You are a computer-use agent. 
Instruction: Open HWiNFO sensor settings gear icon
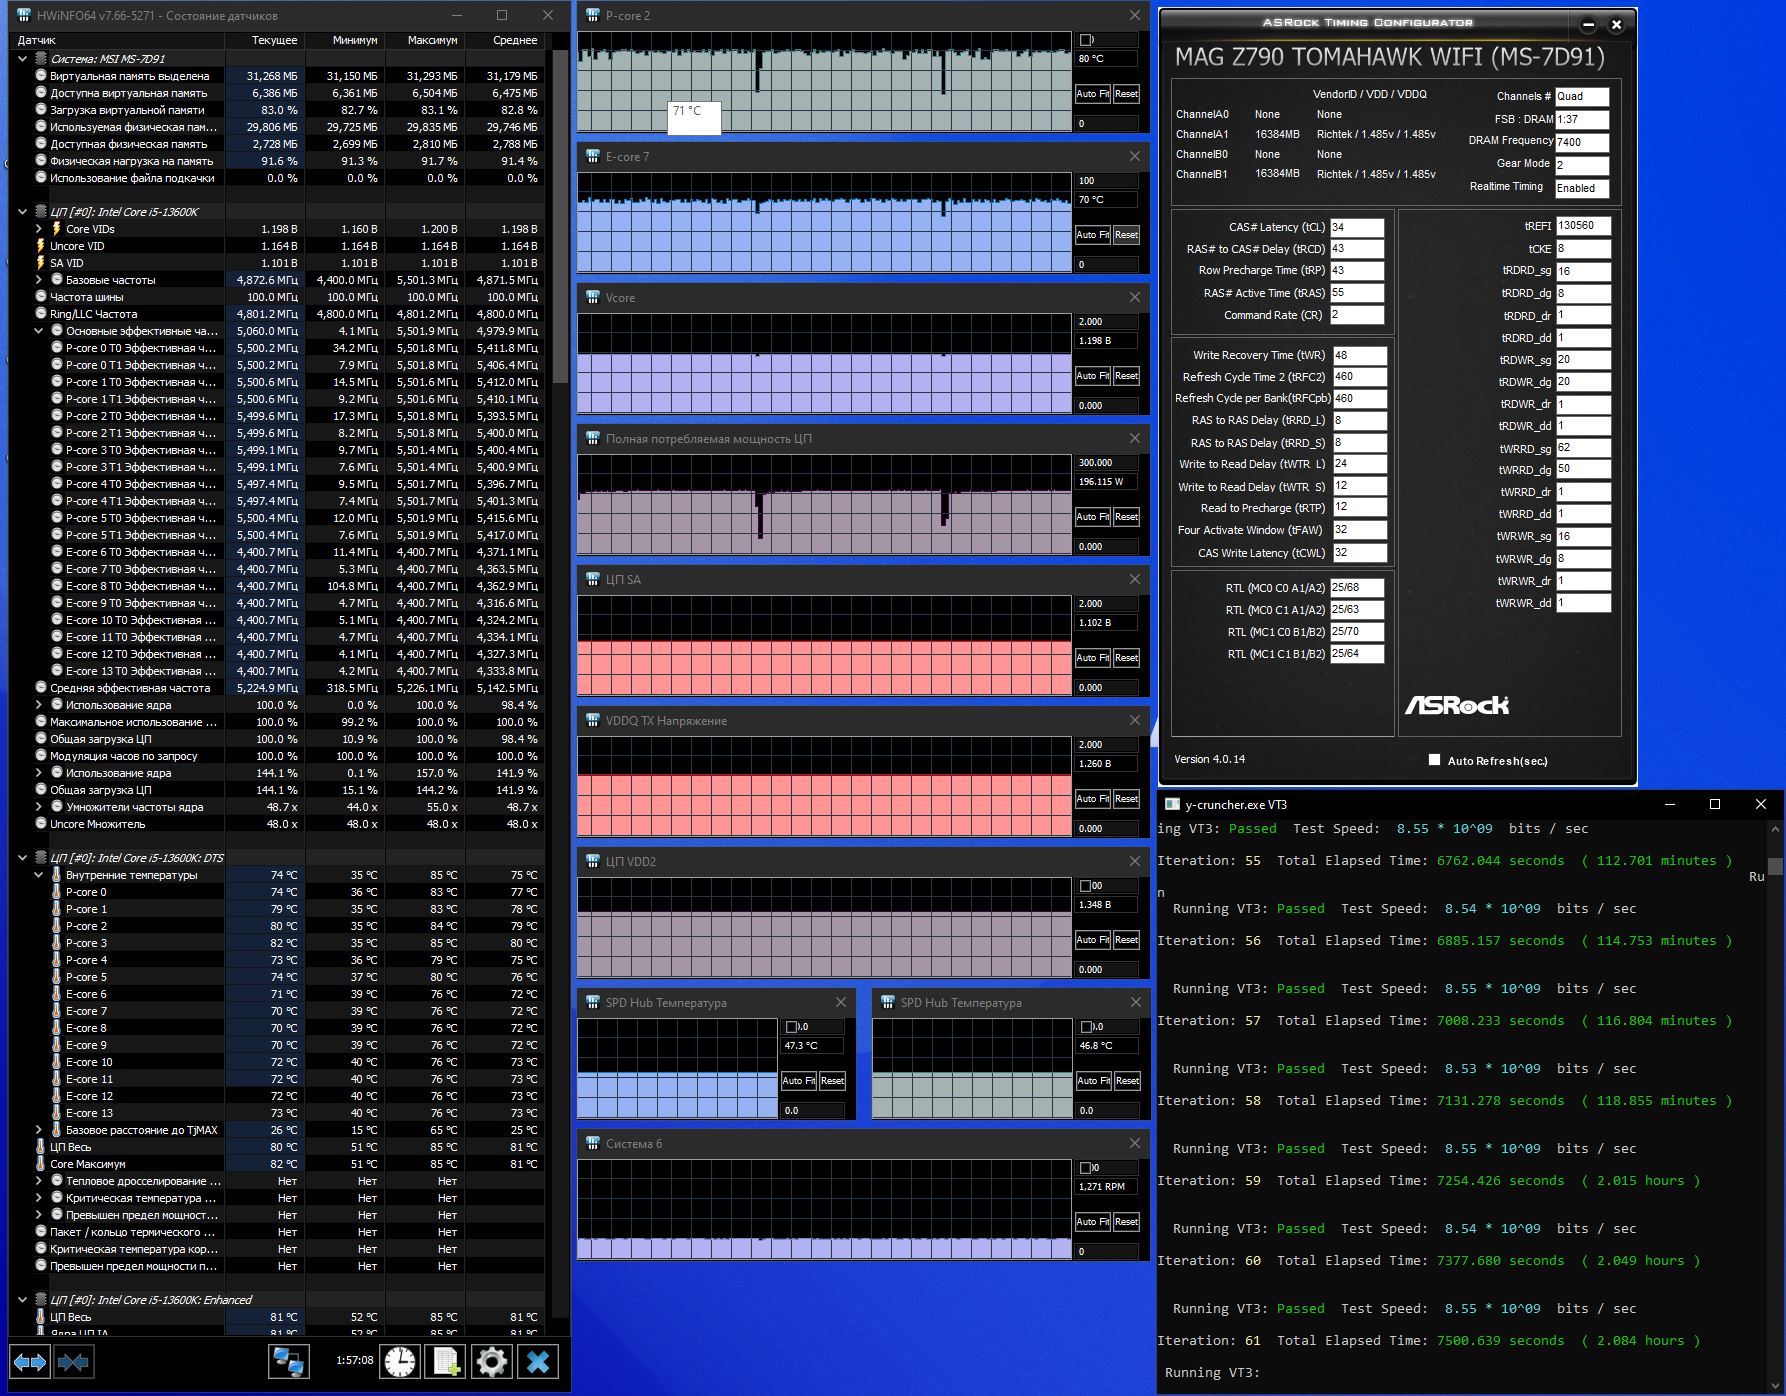coord(491,1362)
